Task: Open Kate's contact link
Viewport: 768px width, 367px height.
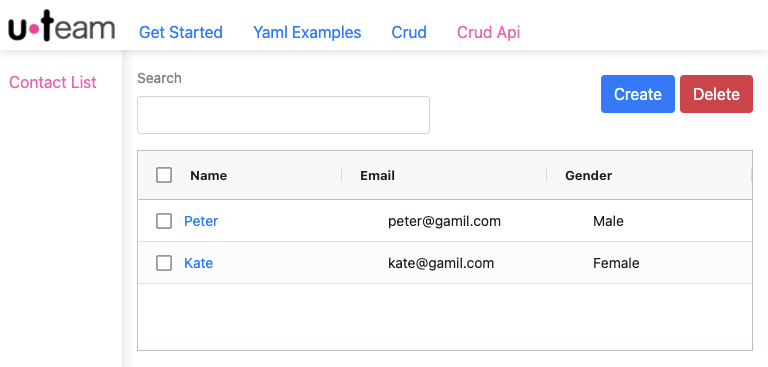Action: point(198,263)
